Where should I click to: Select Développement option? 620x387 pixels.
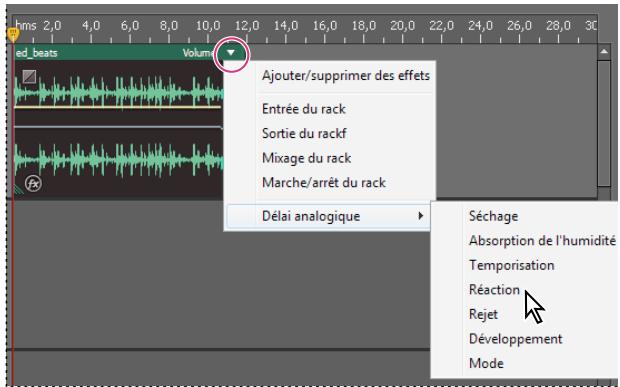[516, 339]
